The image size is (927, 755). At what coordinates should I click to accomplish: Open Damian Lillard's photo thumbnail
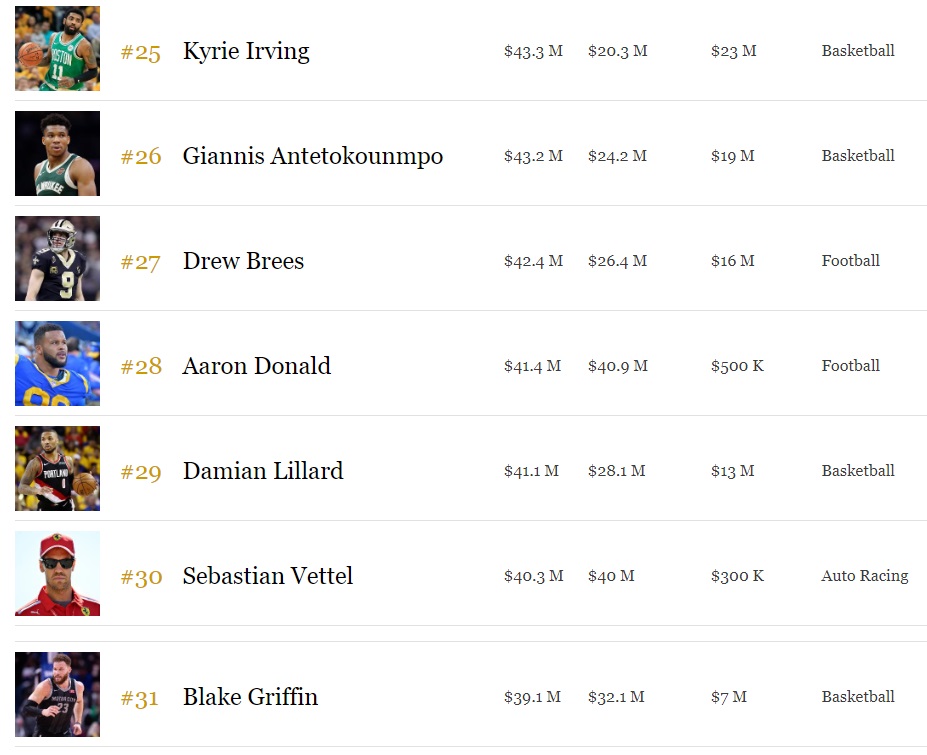point(57,468)
